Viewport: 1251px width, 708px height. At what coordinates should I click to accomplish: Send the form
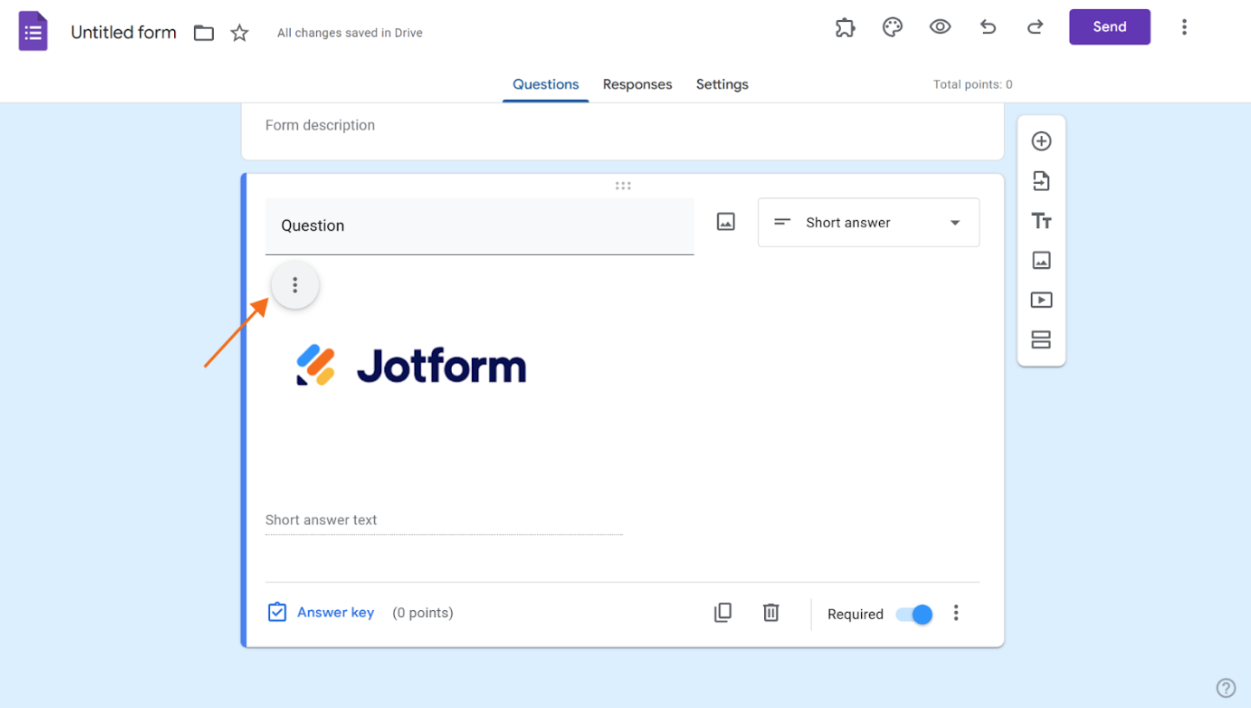[x=1109, y=27]
